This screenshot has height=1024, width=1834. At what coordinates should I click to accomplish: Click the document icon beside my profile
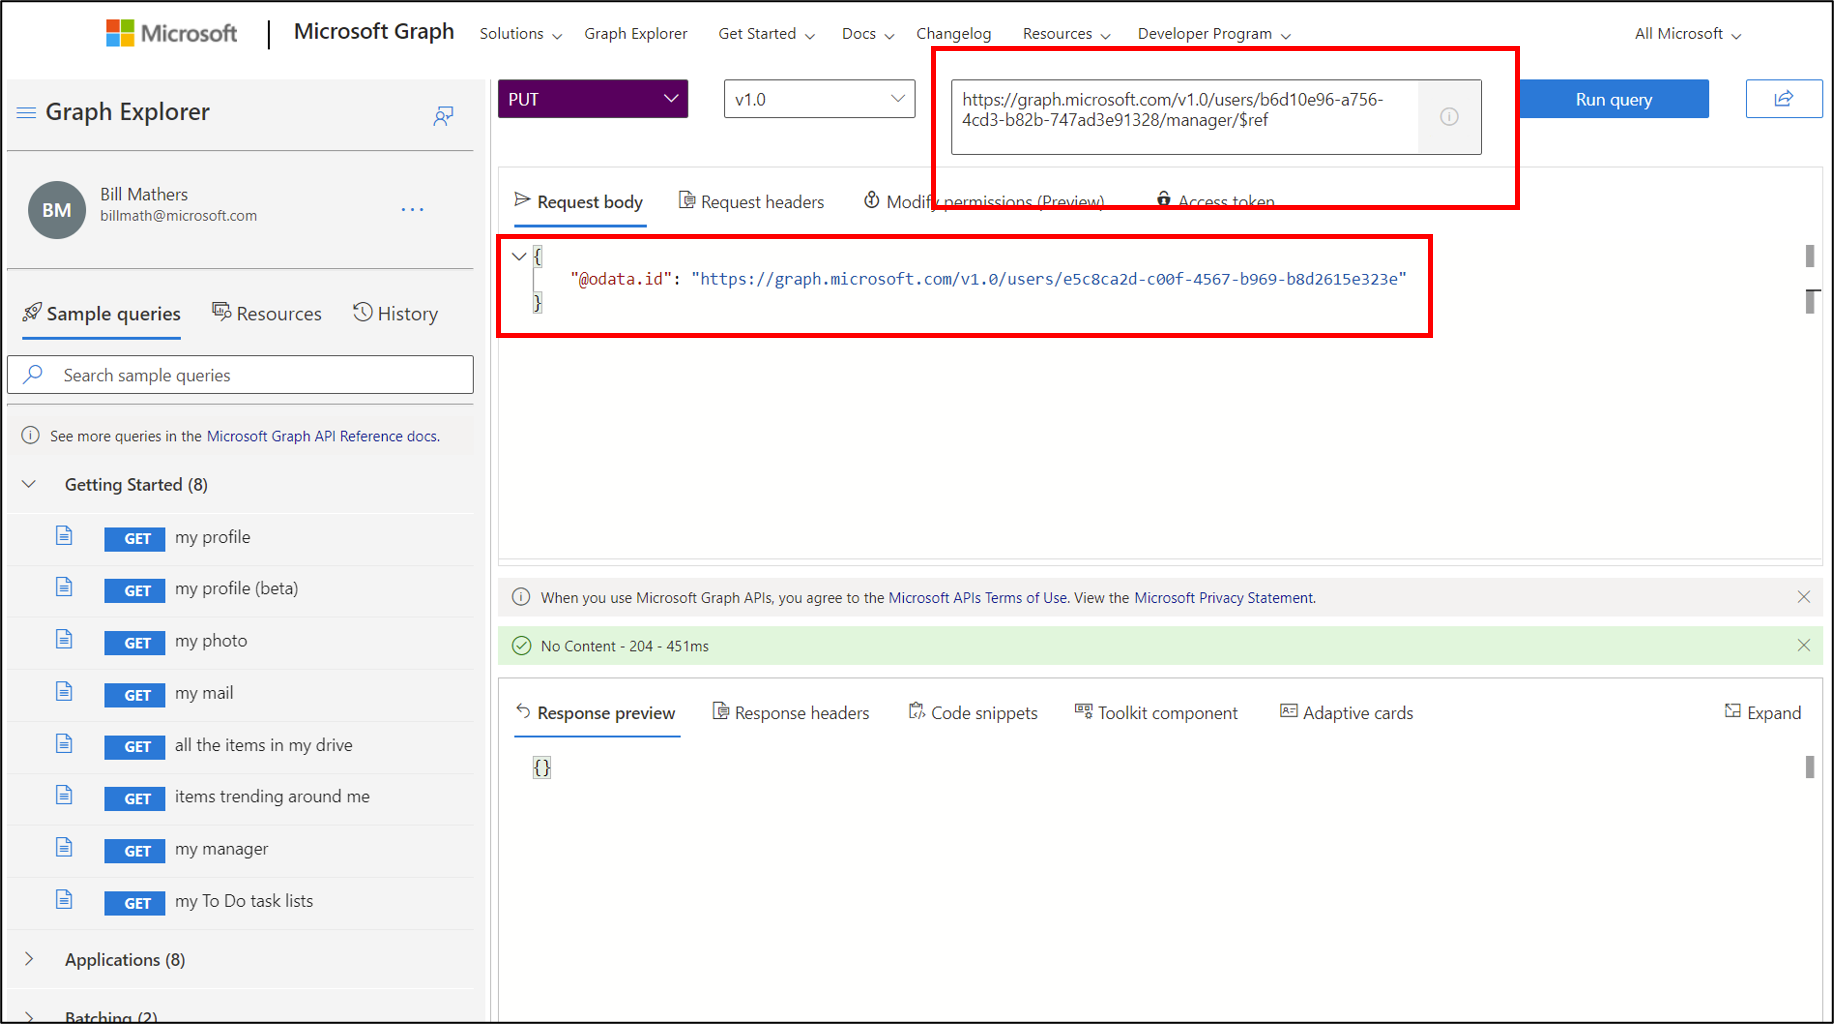click(x=64, y=536)
